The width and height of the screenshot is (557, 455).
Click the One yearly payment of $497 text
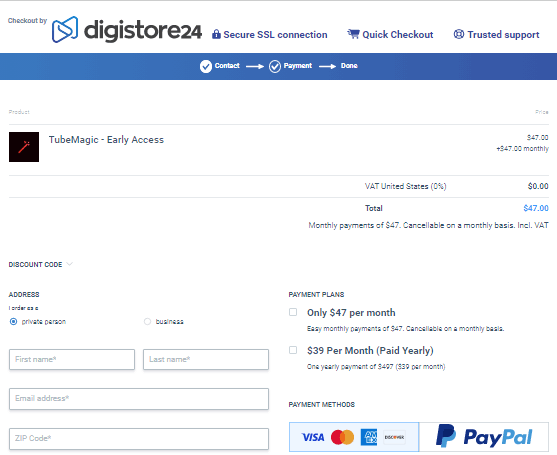376,367
